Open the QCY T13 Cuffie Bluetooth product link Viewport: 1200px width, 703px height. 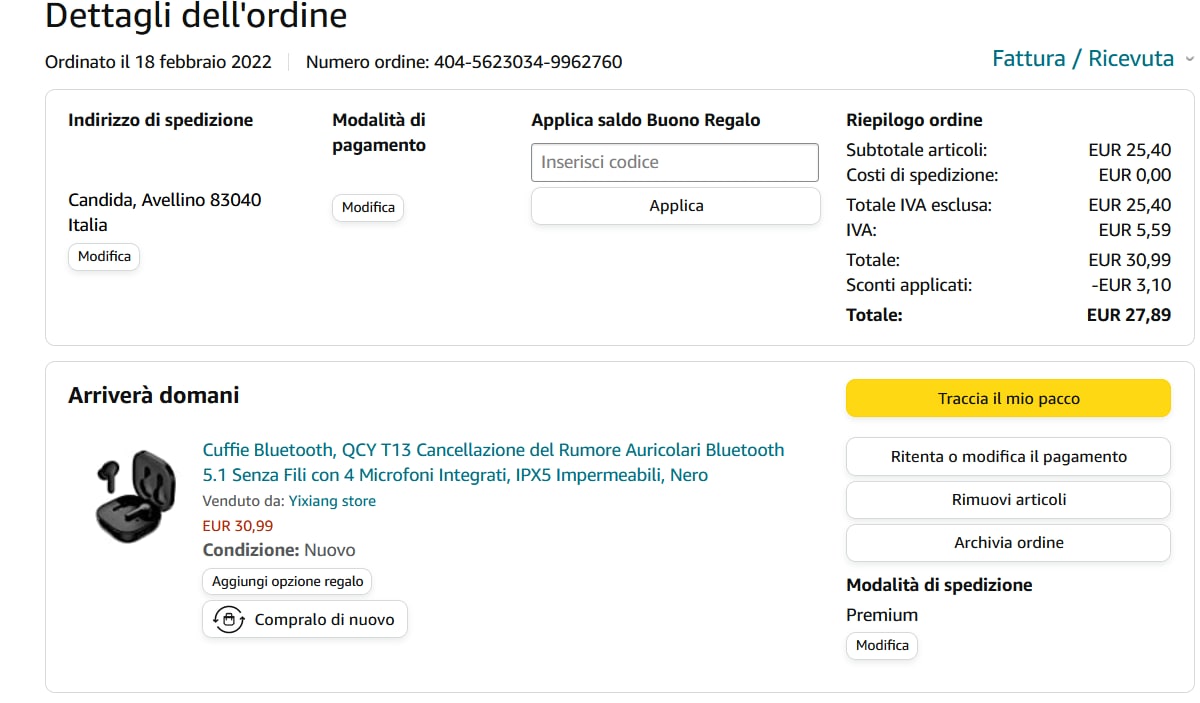[493, 462]
